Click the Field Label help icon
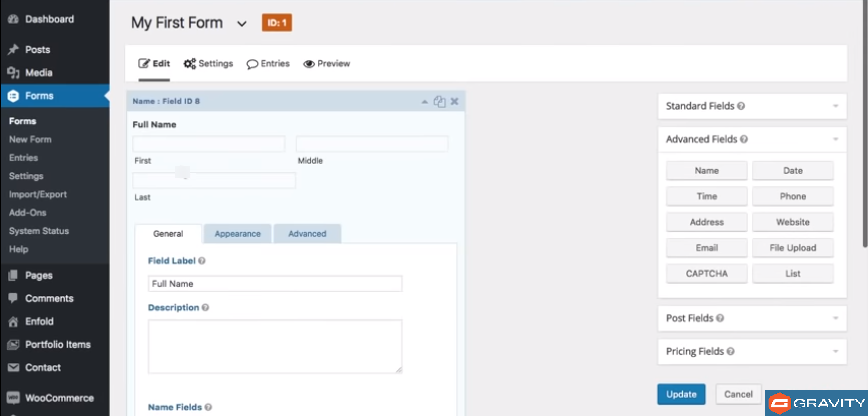Viewport: 868px width, 416px height. pos(202,260)
